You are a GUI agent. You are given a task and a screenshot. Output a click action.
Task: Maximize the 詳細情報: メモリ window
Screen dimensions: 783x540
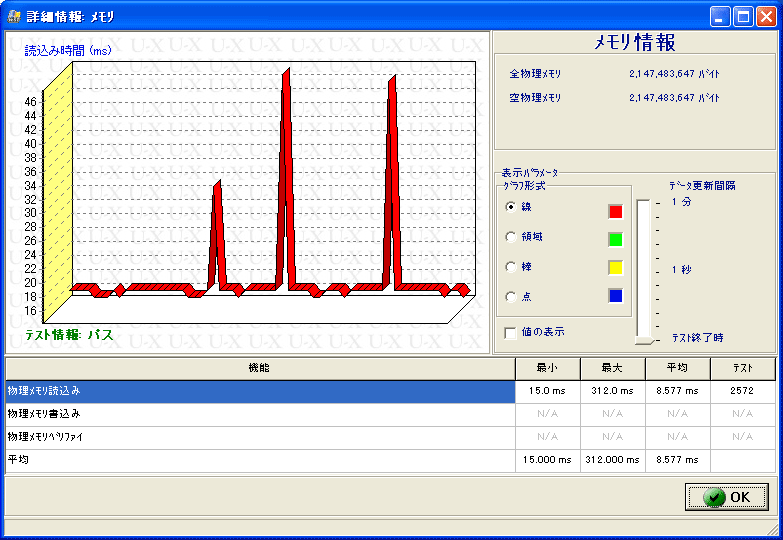coord(743,16)
